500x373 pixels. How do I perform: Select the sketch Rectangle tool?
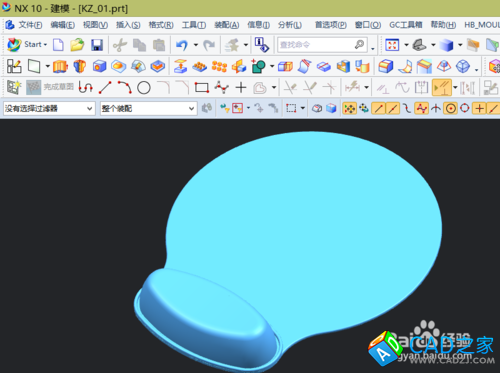(x=202, y=88)
